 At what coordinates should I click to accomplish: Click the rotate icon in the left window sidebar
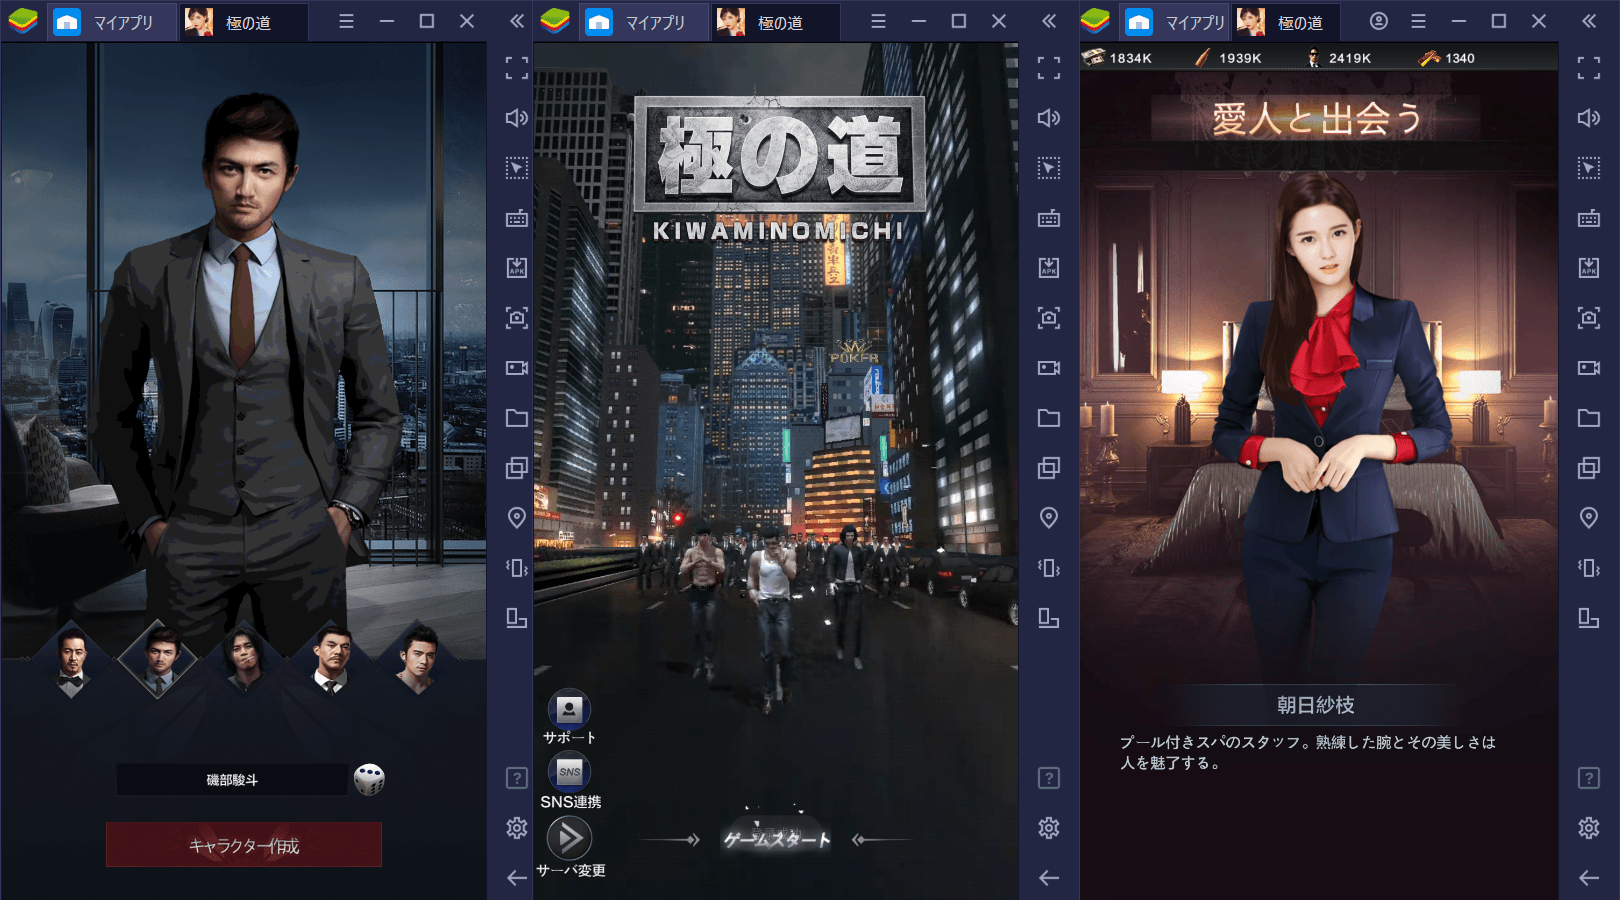[517, 618]
